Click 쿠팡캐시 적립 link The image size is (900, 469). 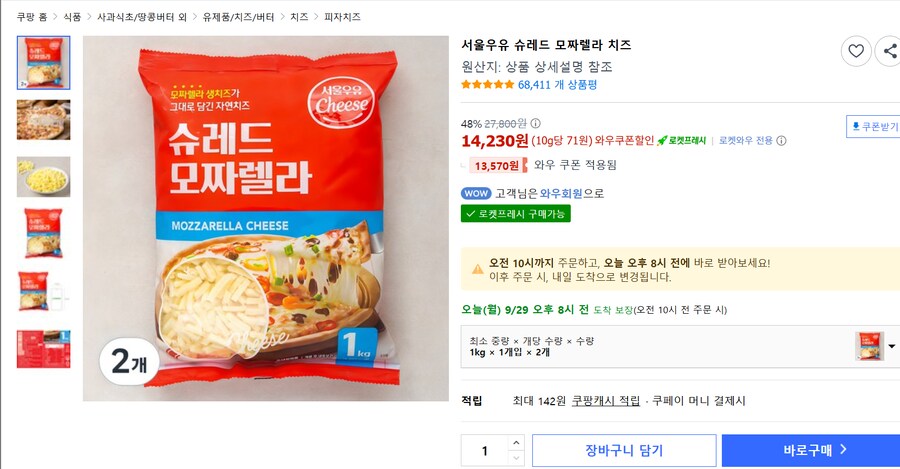(x=606, y=401)
